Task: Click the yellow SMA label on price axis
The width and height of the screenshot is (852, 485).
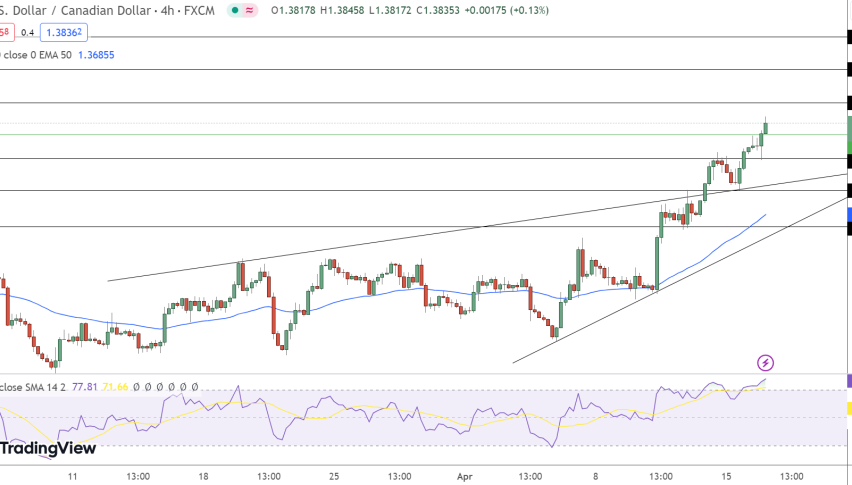Action: point(849,408)
